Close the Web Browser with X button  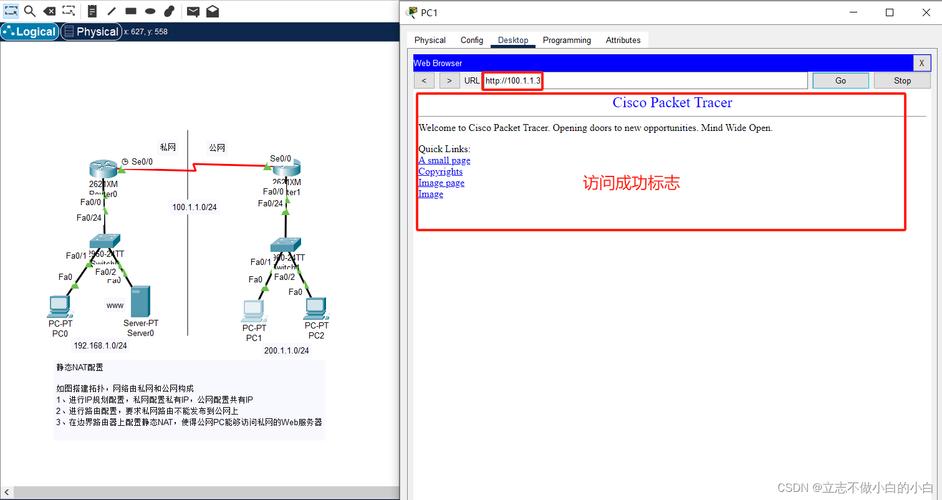[922, 62]
